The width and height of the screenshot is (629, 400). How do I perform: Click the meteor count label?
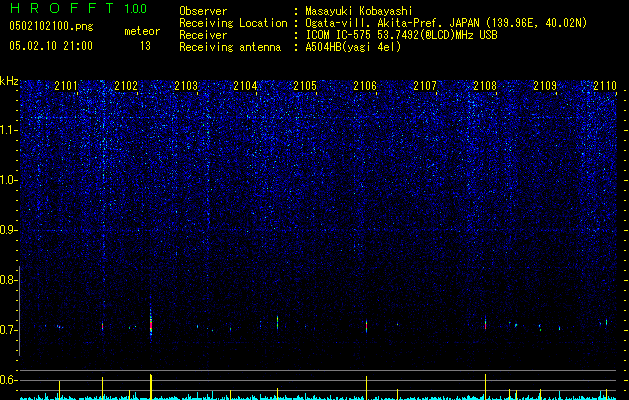tap(142, 31)
